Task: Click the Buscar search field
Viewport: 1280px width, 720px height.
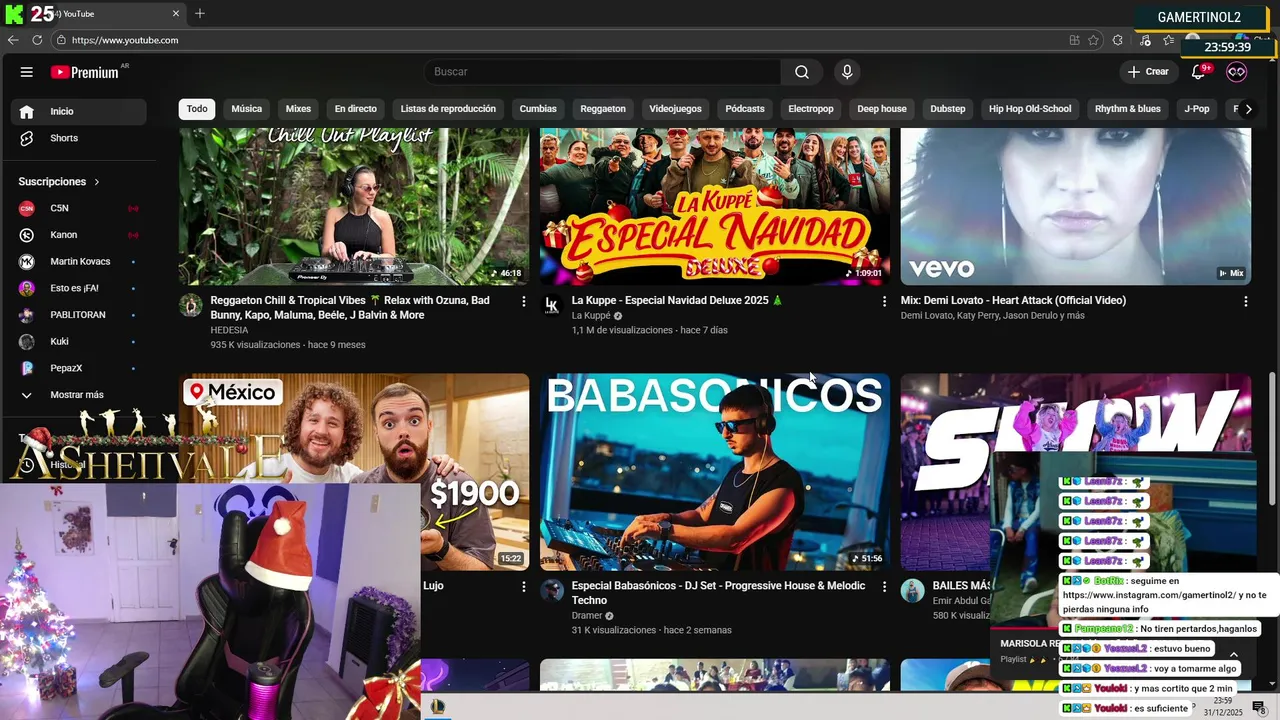Action: point(603,72)
